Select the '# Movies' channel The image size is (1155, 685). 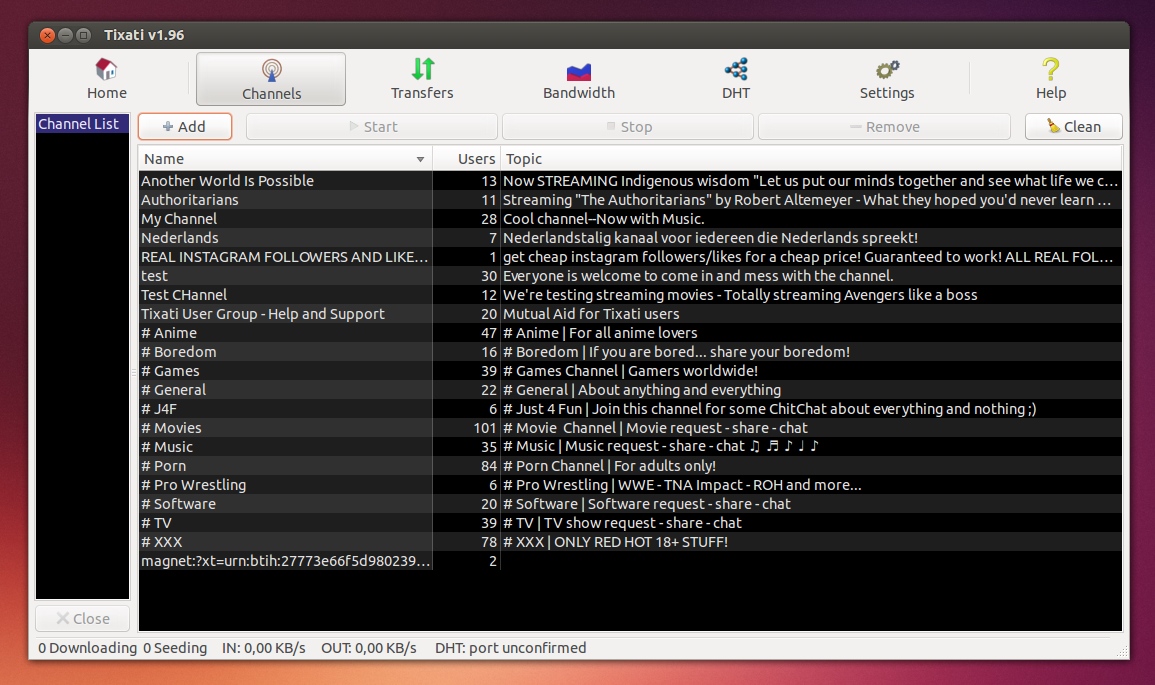[630, 428]
